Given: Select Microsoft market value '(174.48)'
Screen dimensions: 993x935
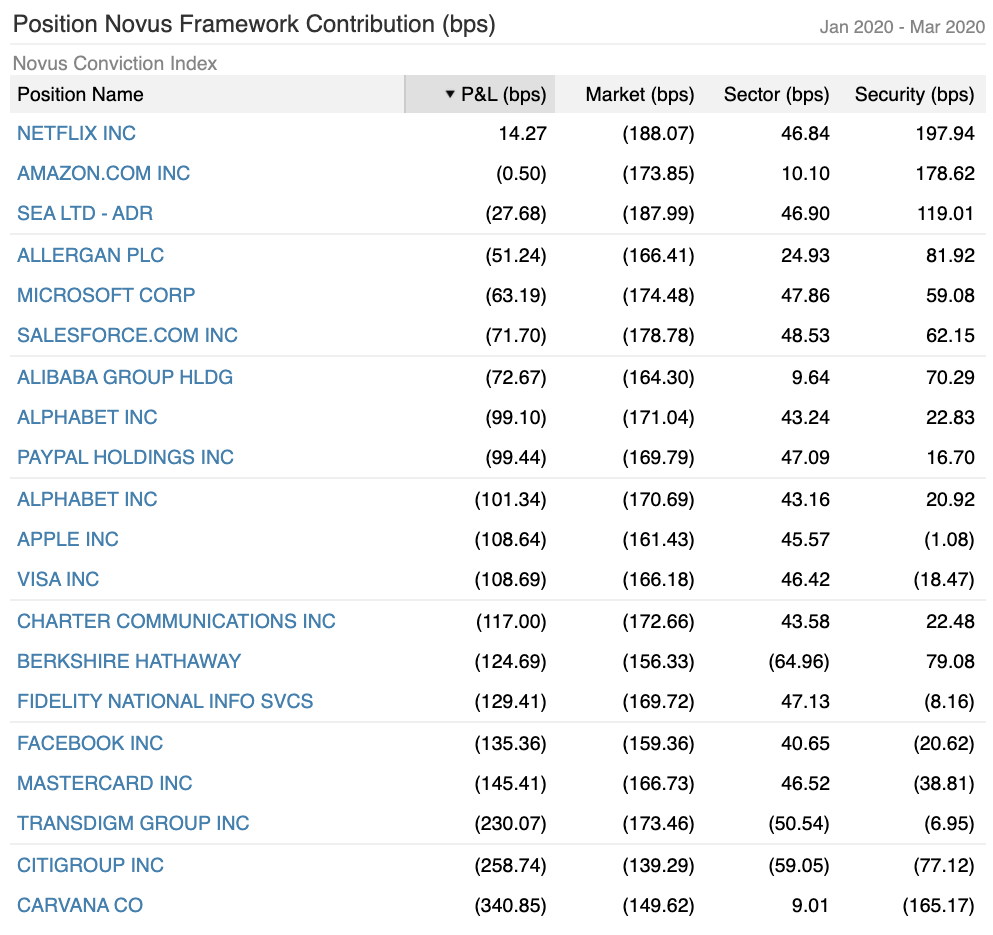Looking at the screenshot, I should tap(659, 295).
